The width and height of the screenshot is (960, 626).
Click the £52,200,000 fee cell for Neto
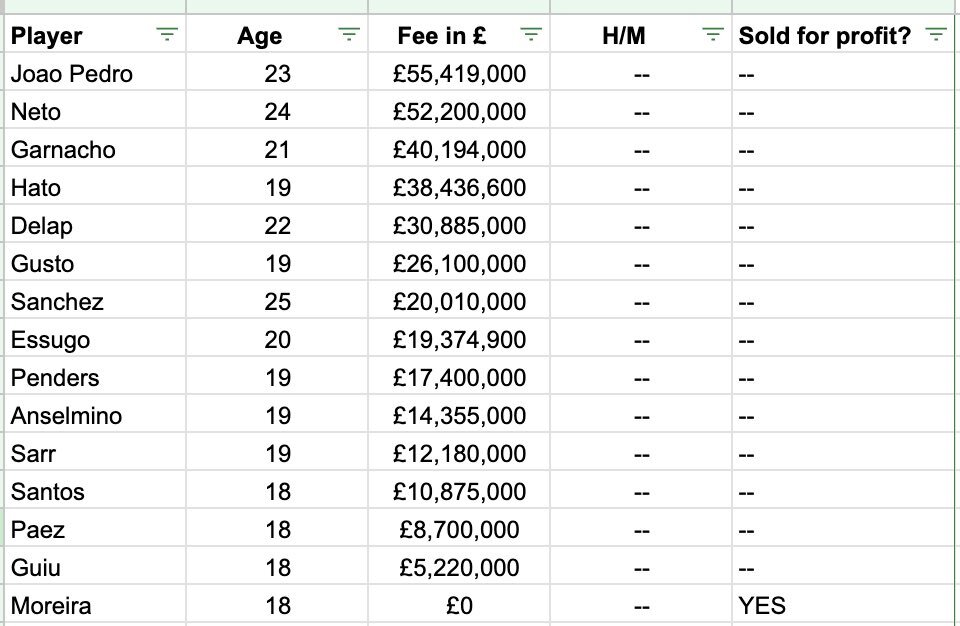459,111
